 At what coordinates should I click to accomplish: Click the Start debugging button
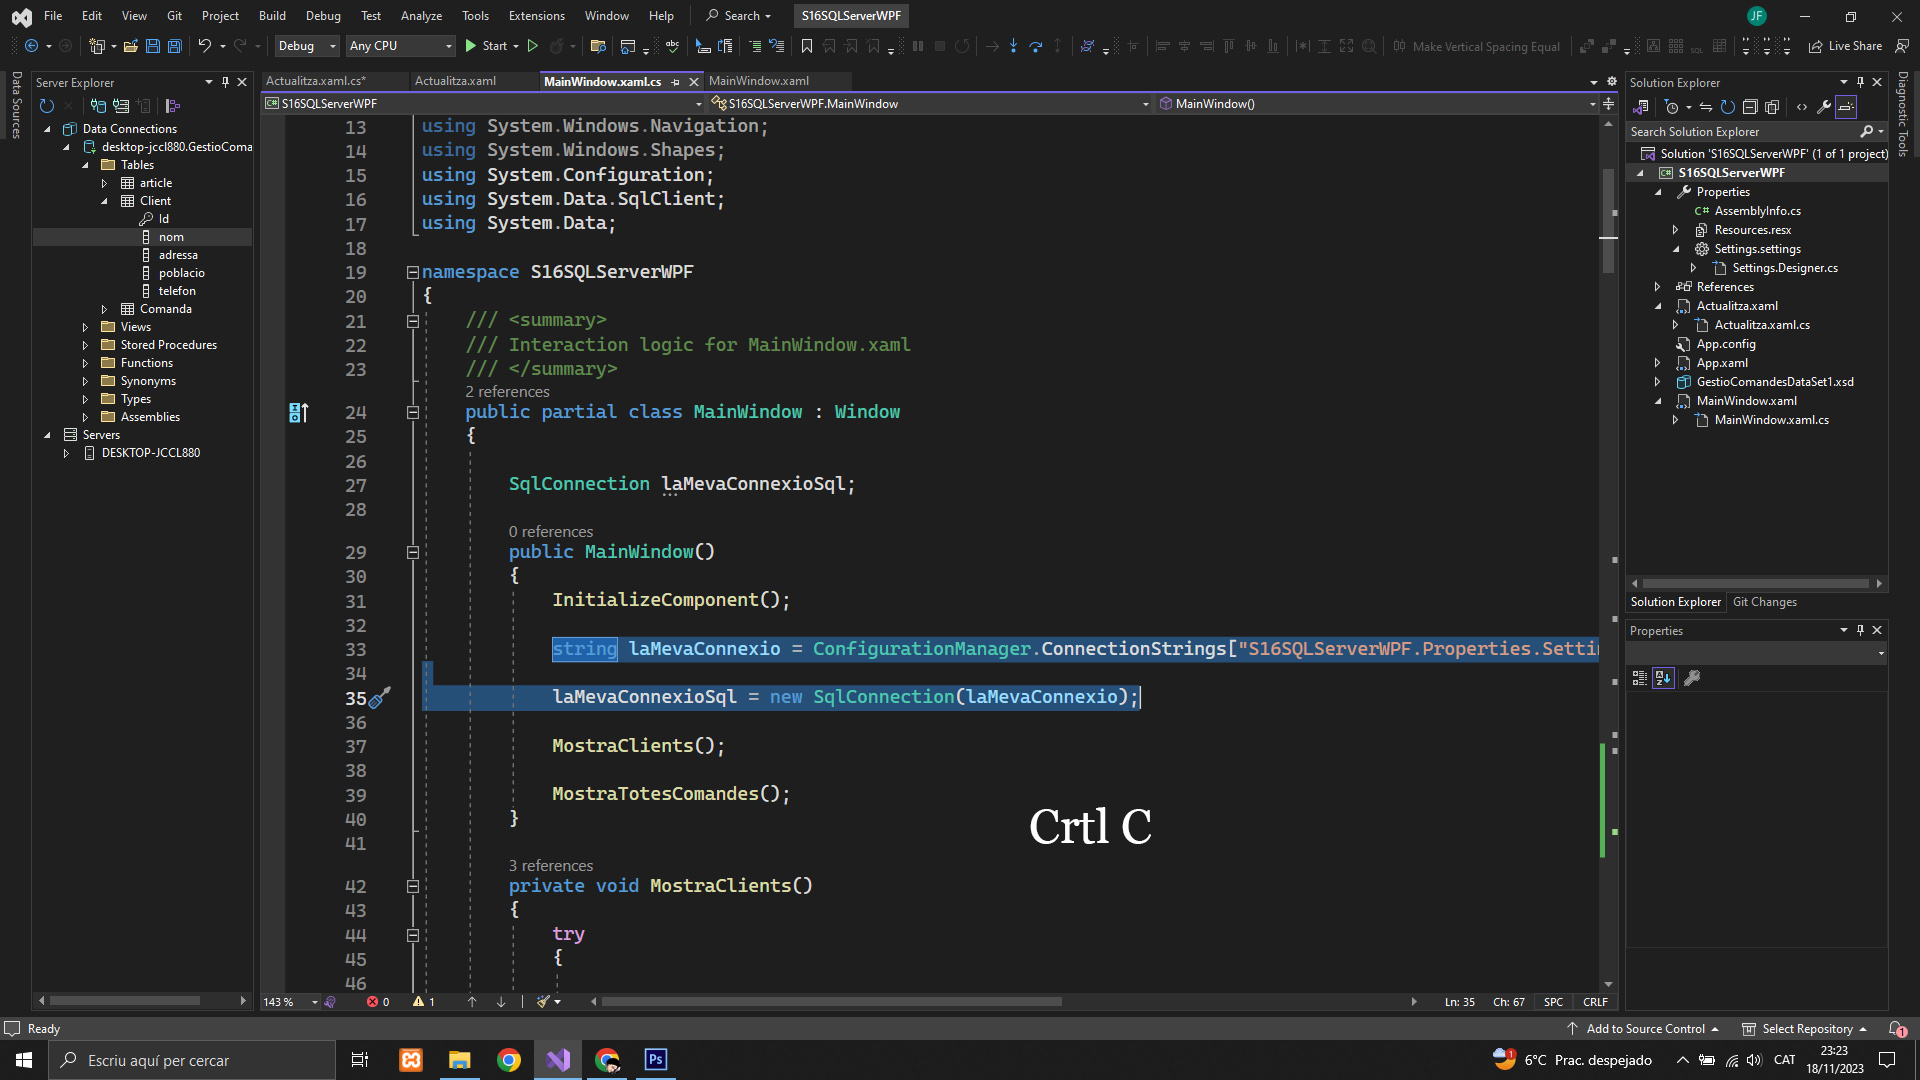[486, 46]
